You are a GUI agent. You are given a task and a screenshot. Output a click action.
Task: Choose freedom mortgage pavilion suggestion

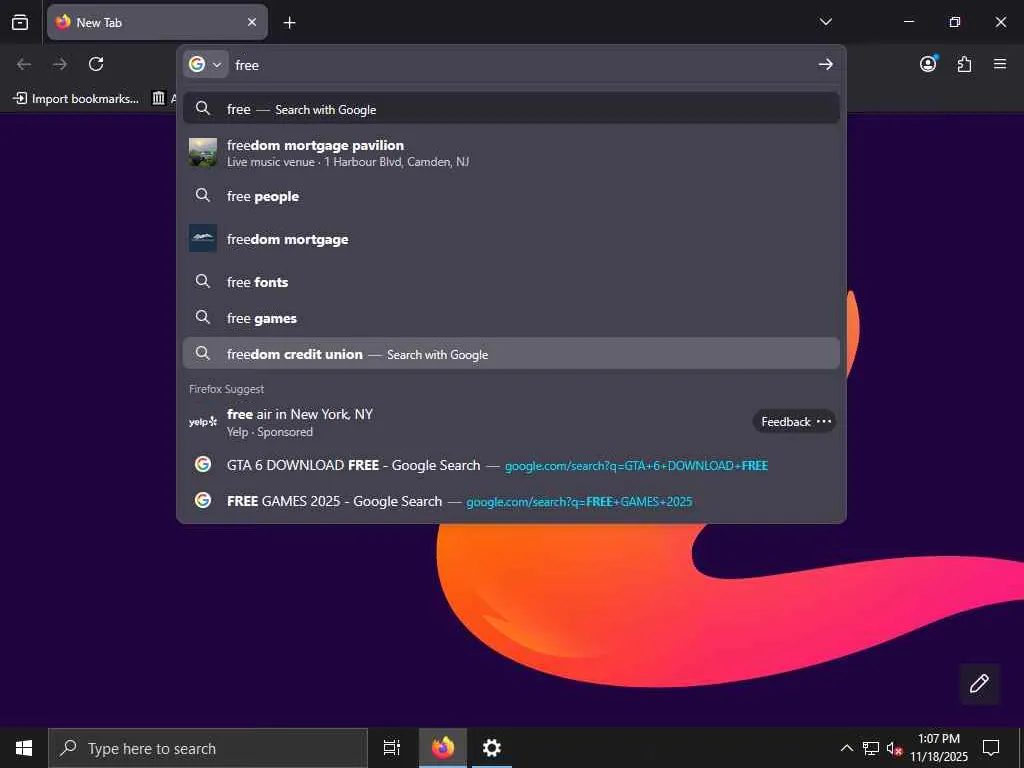(511, 153)
